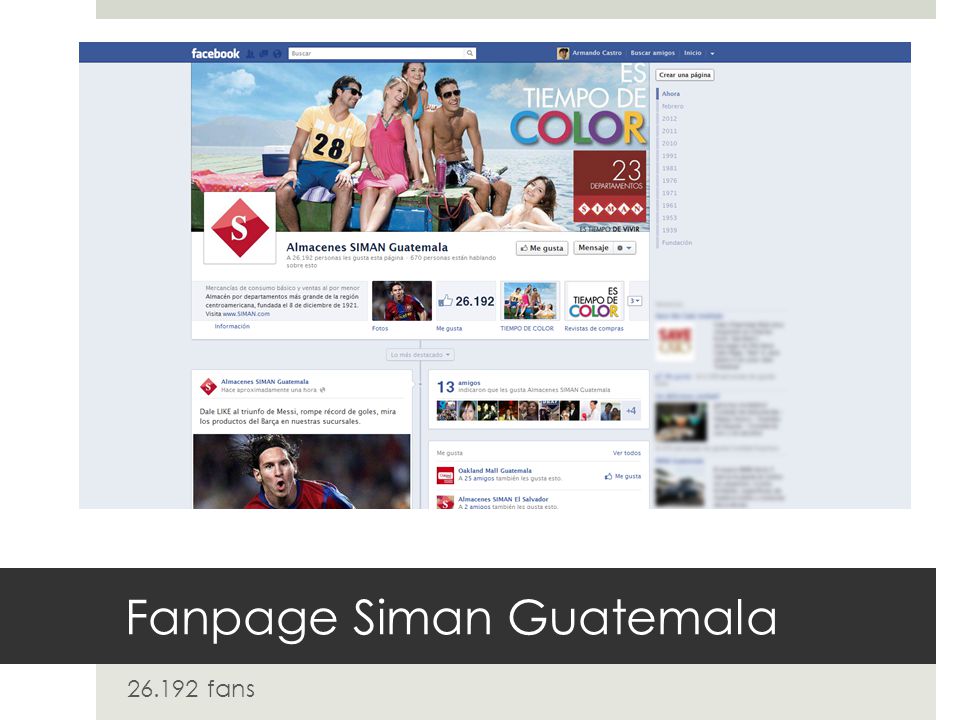Open Lo más destacado dropdown

tap(420, 355)
